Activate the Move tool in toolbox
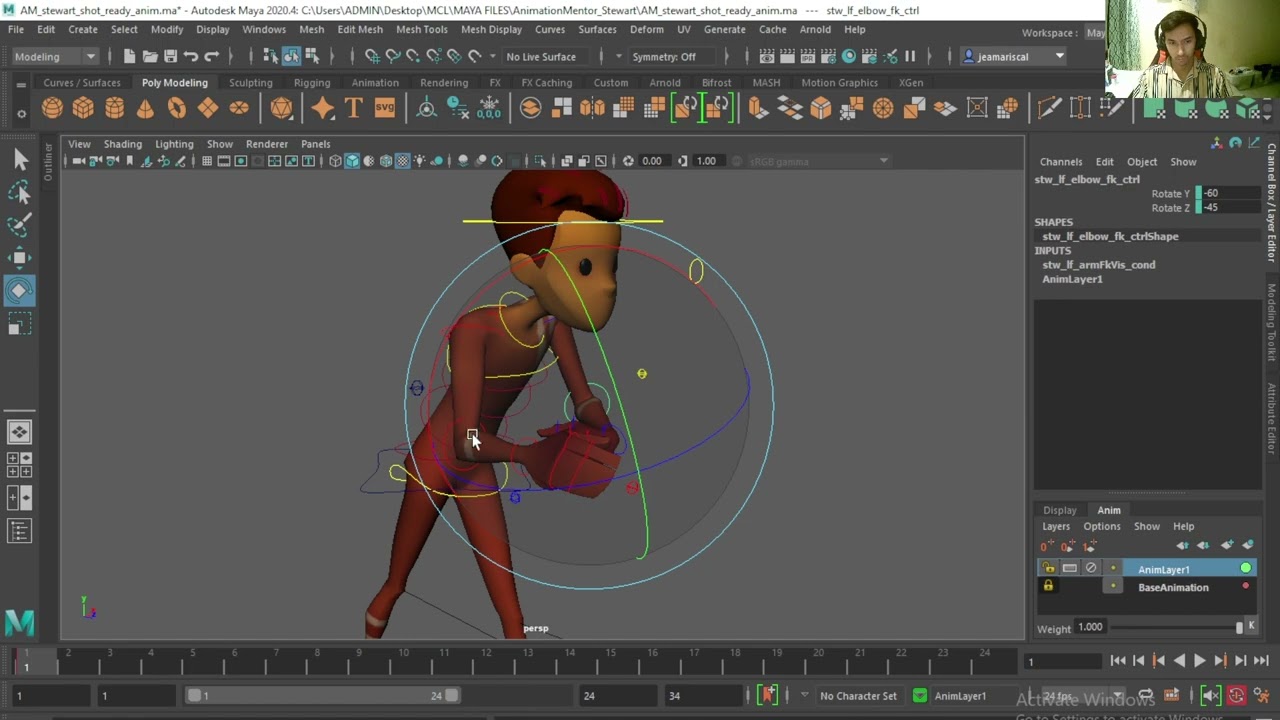Image resolution: width=1280 pixels, height=720 pixels. point(20,258)
